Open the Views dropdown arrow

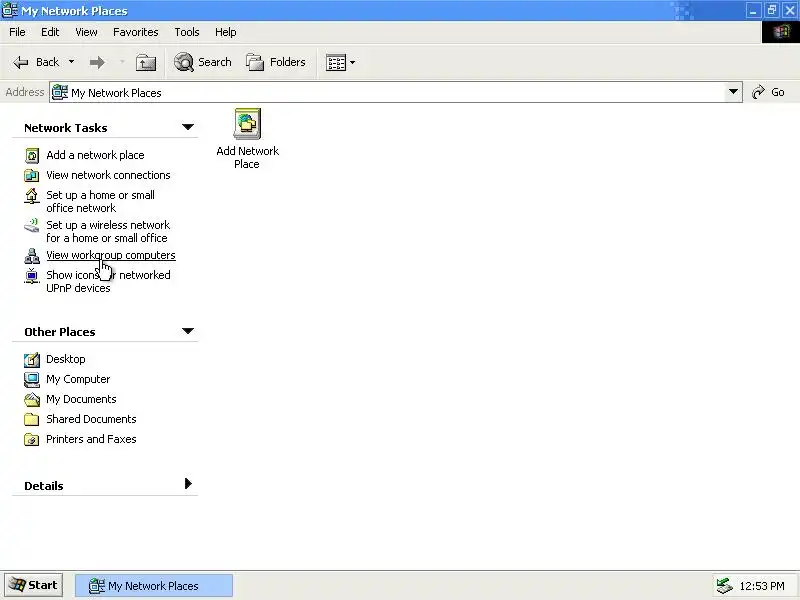coord(353,63)
